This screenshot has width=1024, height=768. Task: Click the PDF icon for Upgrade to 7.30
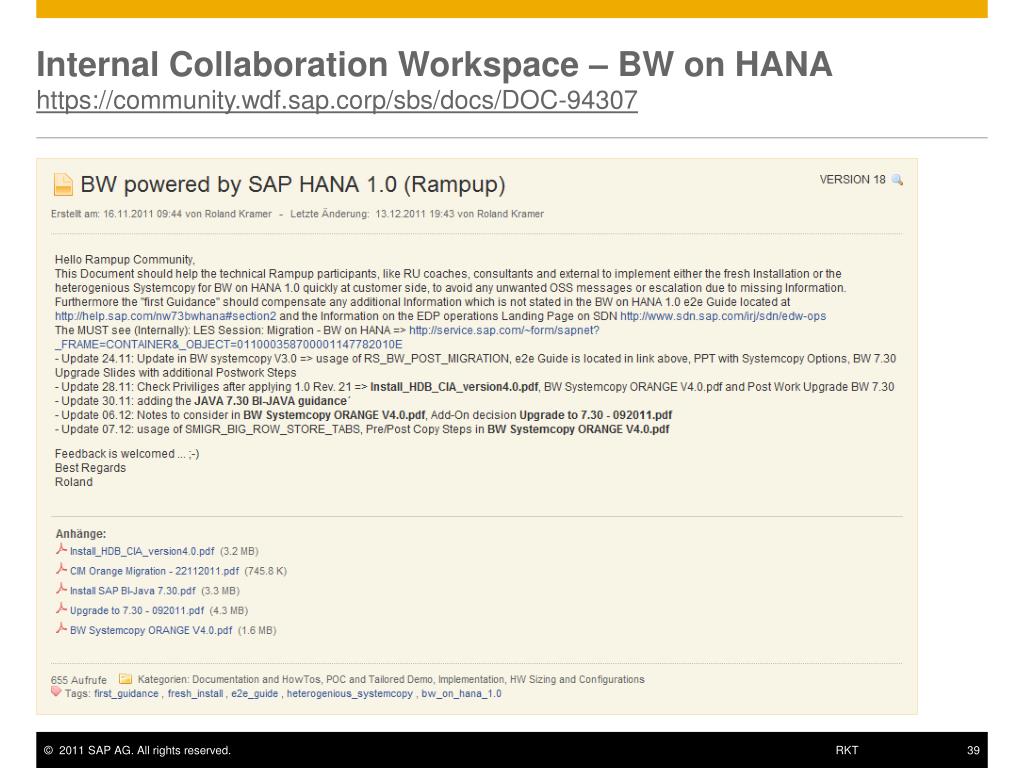61,609
